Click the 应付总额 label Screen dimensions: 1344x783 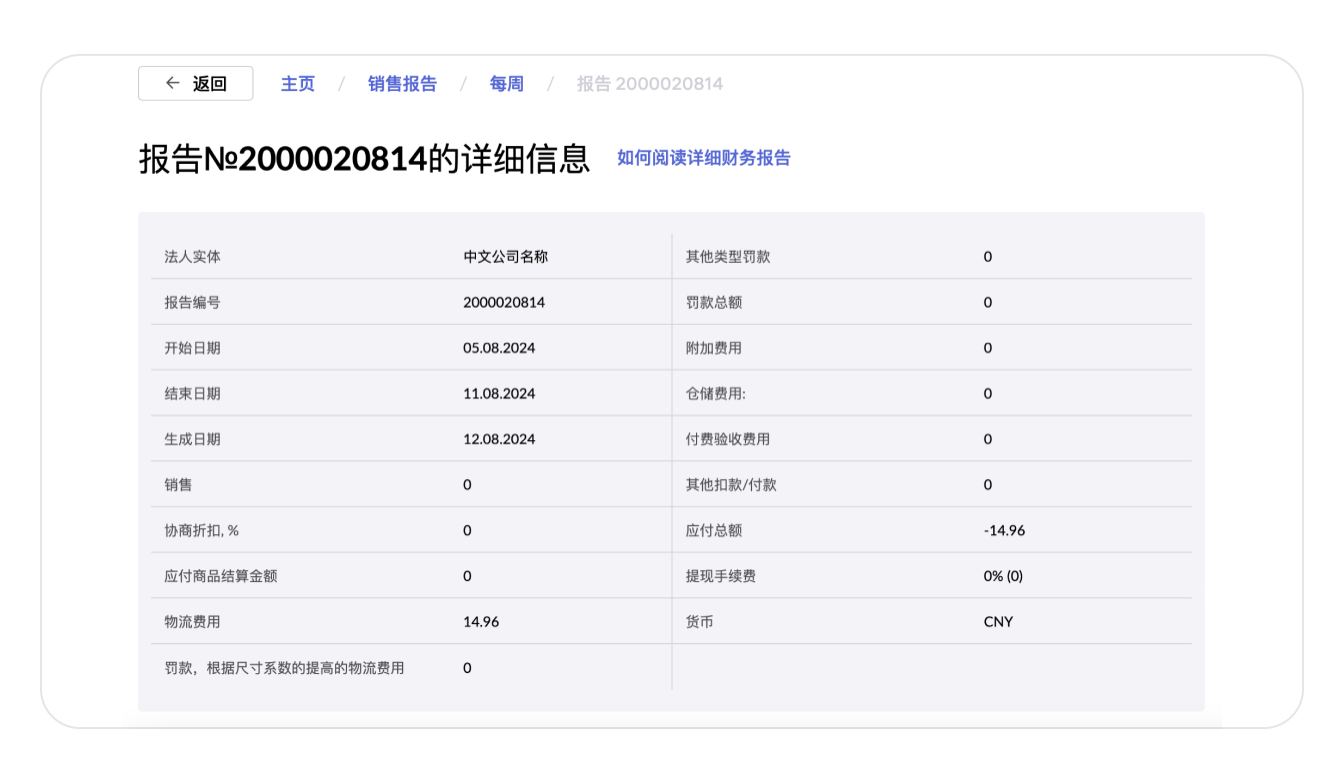tap(714, 531)
